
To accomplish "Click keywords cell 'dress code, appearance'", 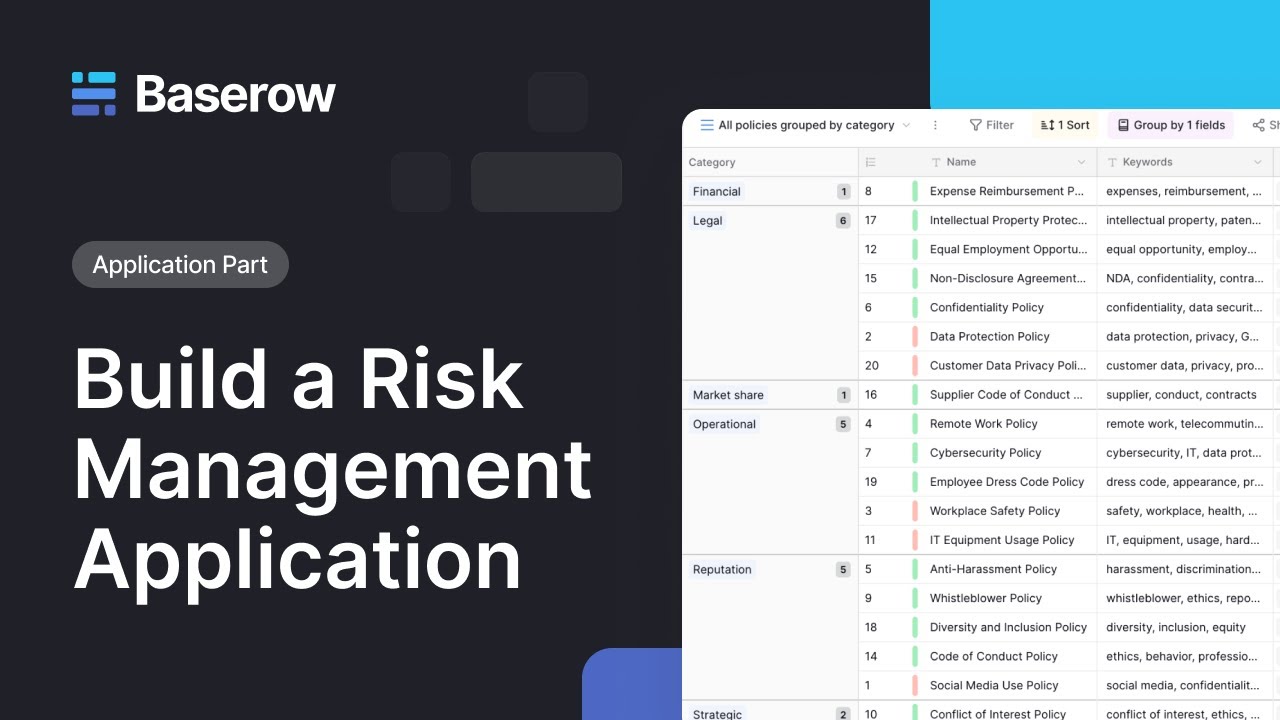I will click(1185, 481).
